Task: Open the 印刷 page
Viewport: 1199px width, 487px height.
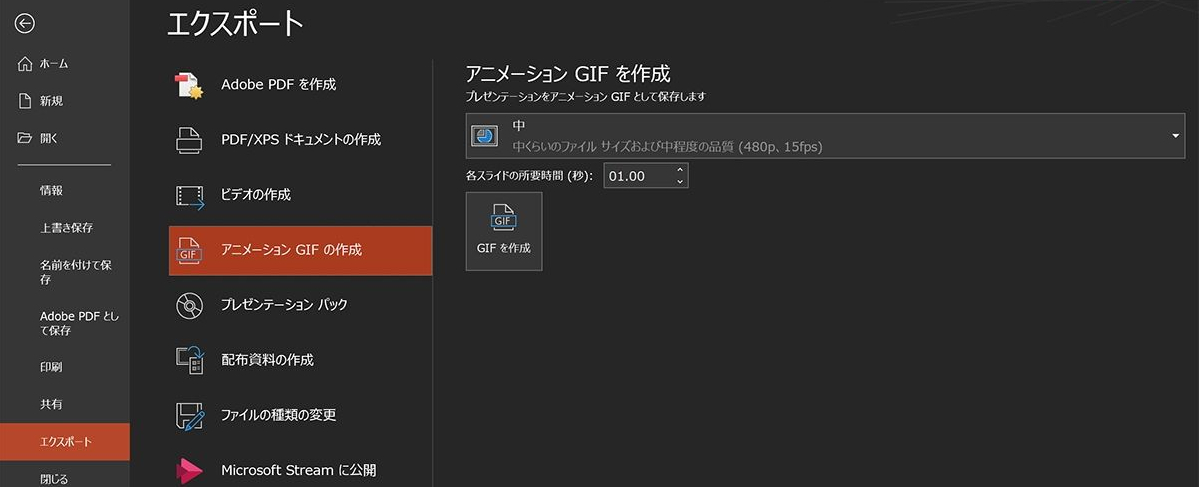Action: [x=65, y=367]
